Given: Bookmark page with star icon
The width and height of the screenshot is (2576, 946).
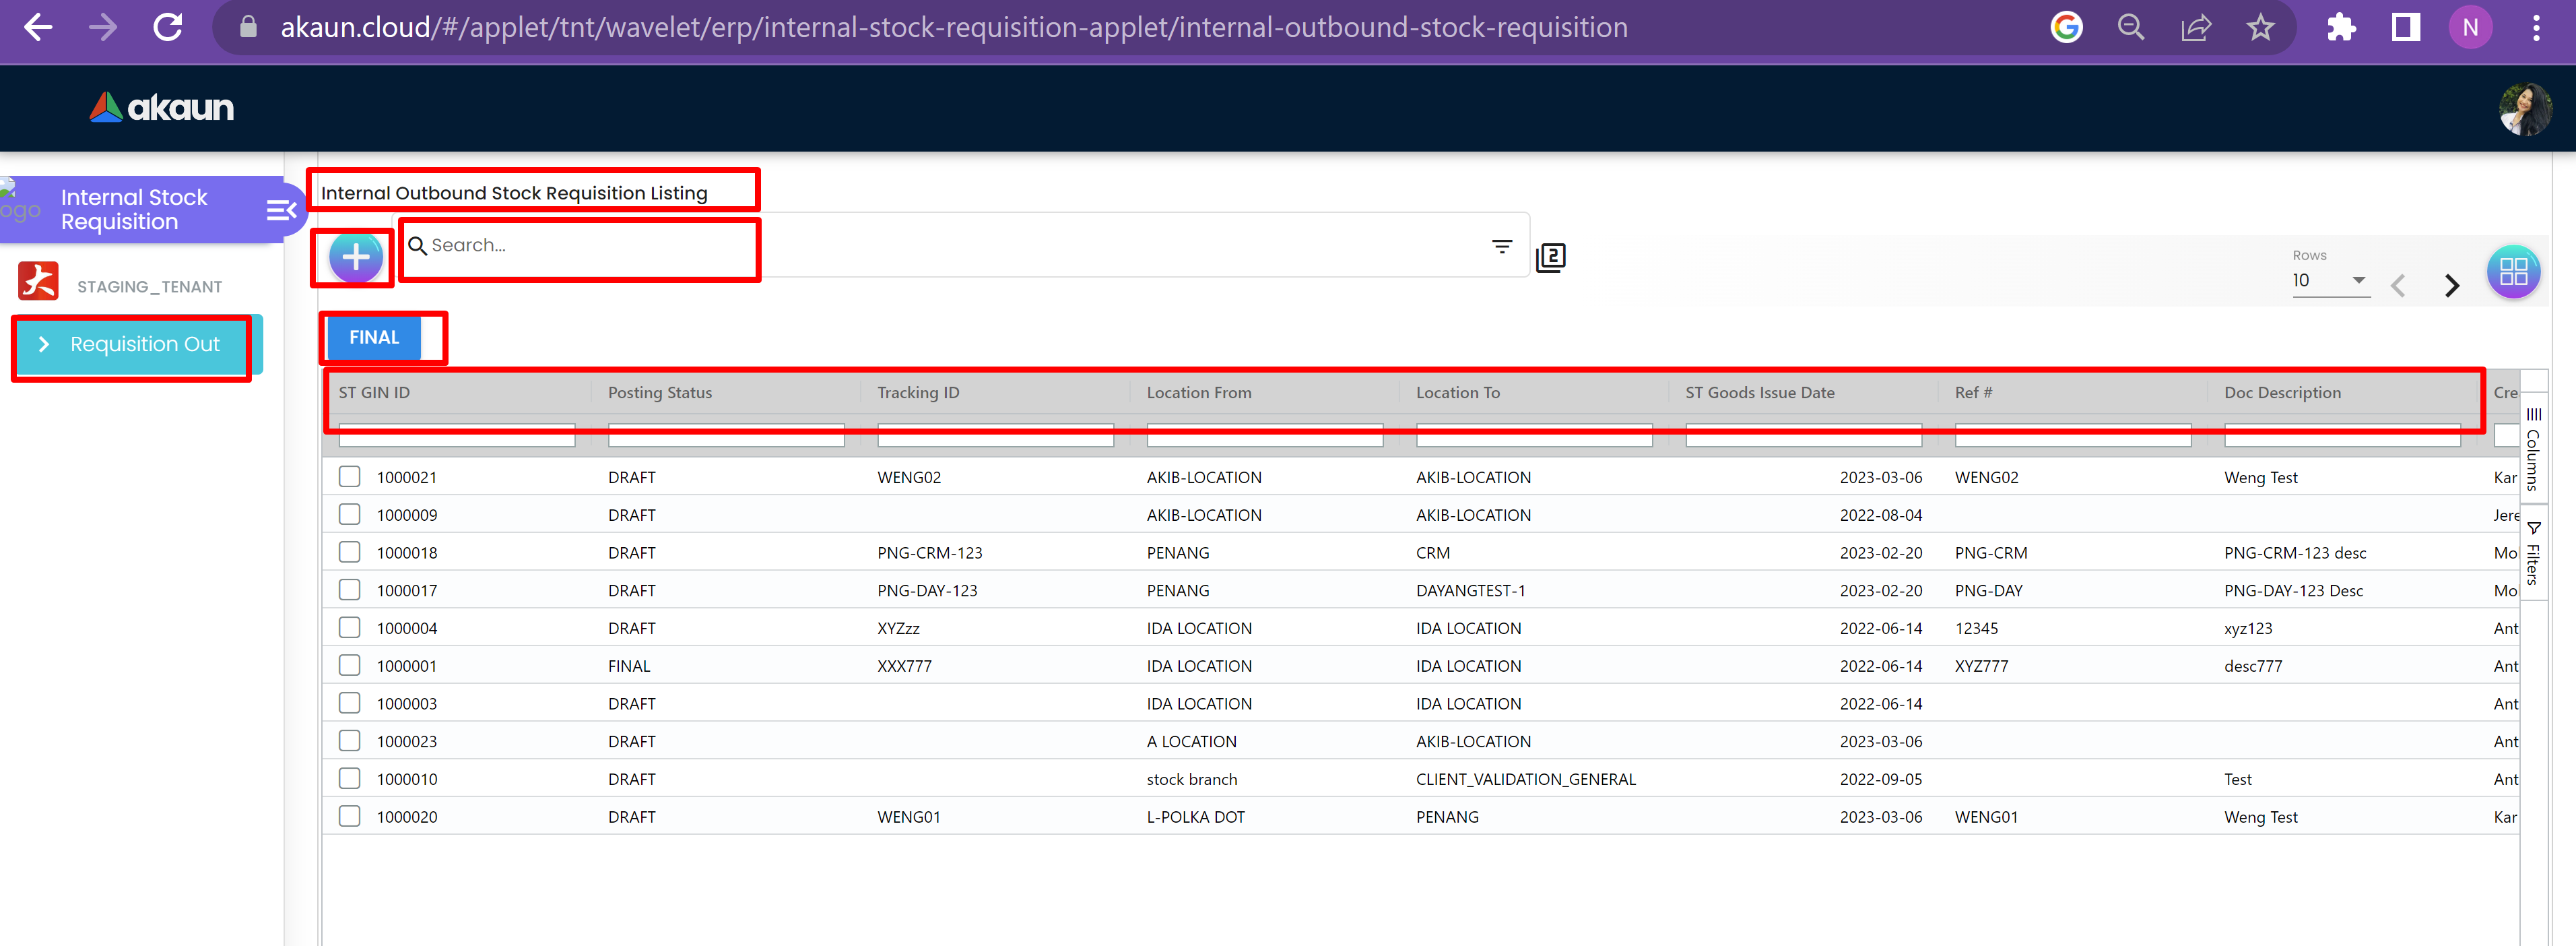Looking at the screenshot, I should click(2259, 28).
